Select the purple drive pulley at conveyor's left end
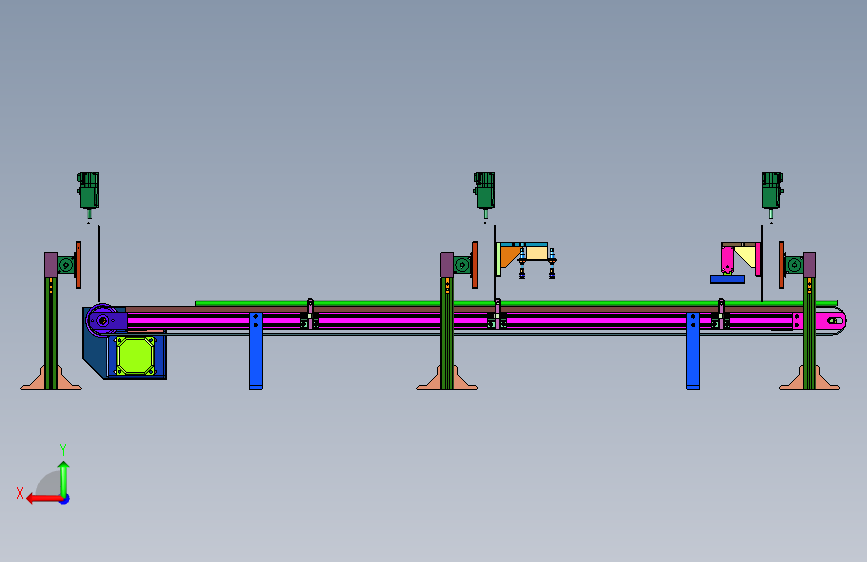 pyautogui.click(x=102, y=320)
